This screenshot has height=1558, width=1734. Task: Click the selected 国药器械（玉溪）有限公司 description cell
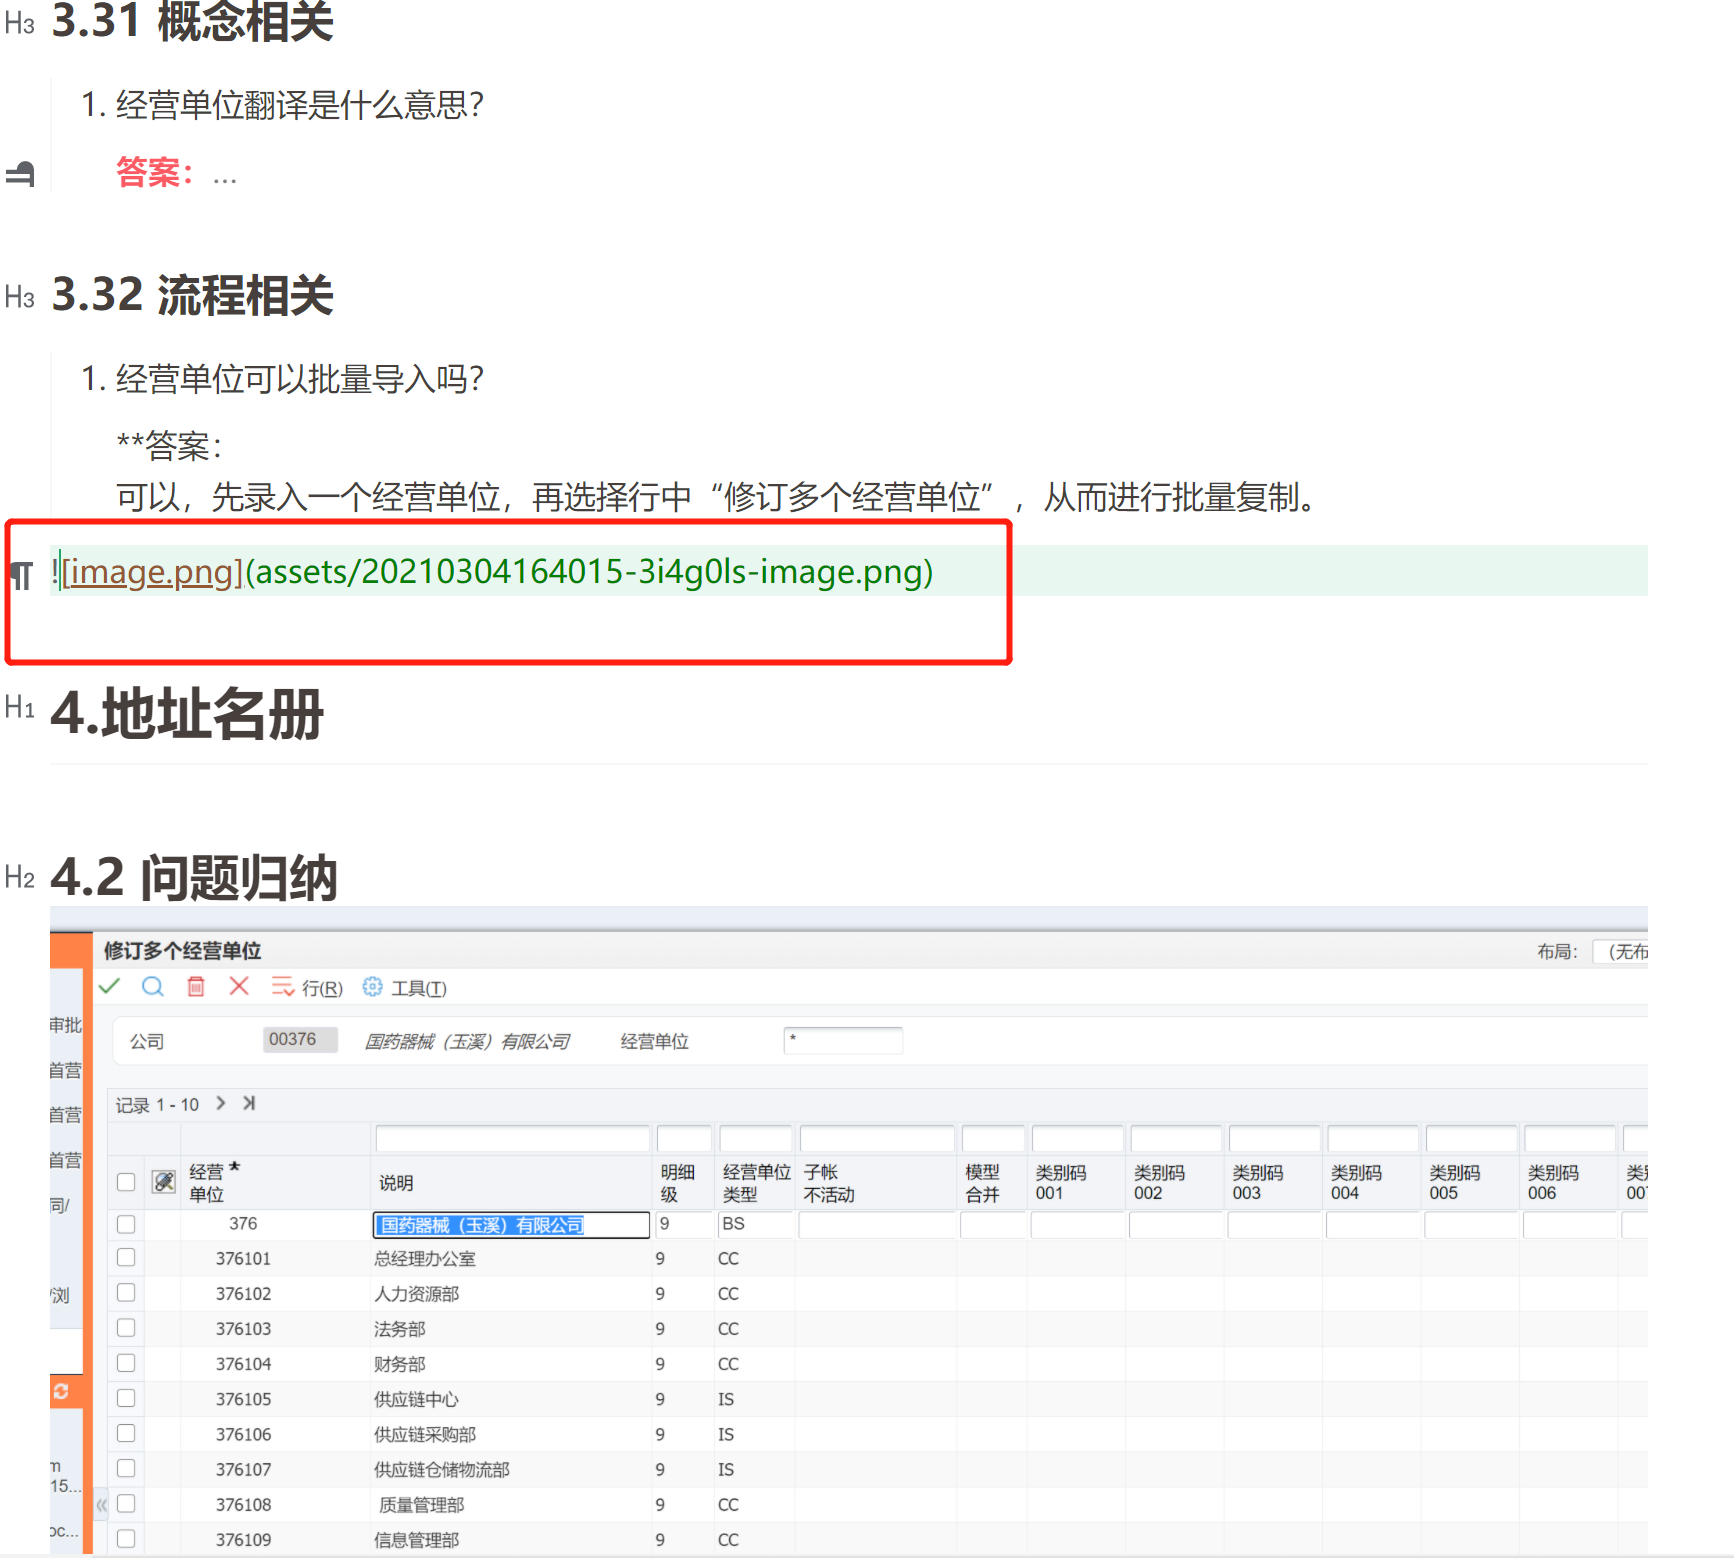coord(511,1225)
